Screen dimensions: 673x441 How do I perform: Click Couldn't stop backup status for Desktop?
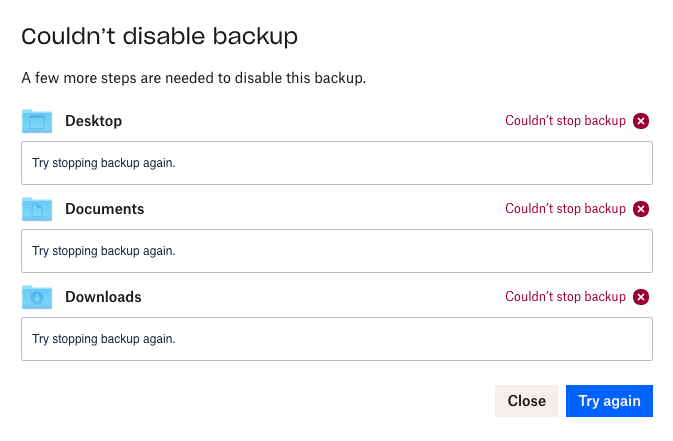(565, 121)
